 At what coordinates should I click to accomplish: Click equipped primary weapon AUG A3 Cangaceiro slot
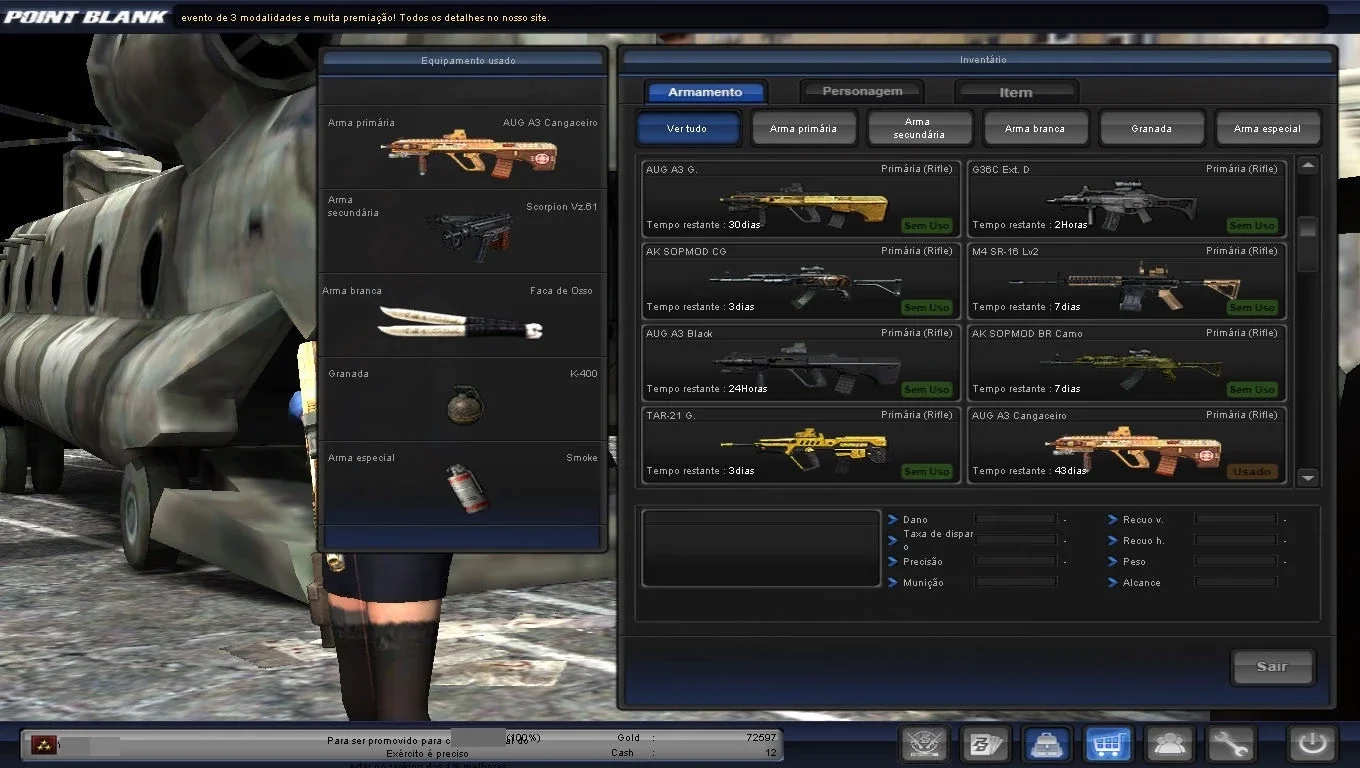(x=463, y=148)
